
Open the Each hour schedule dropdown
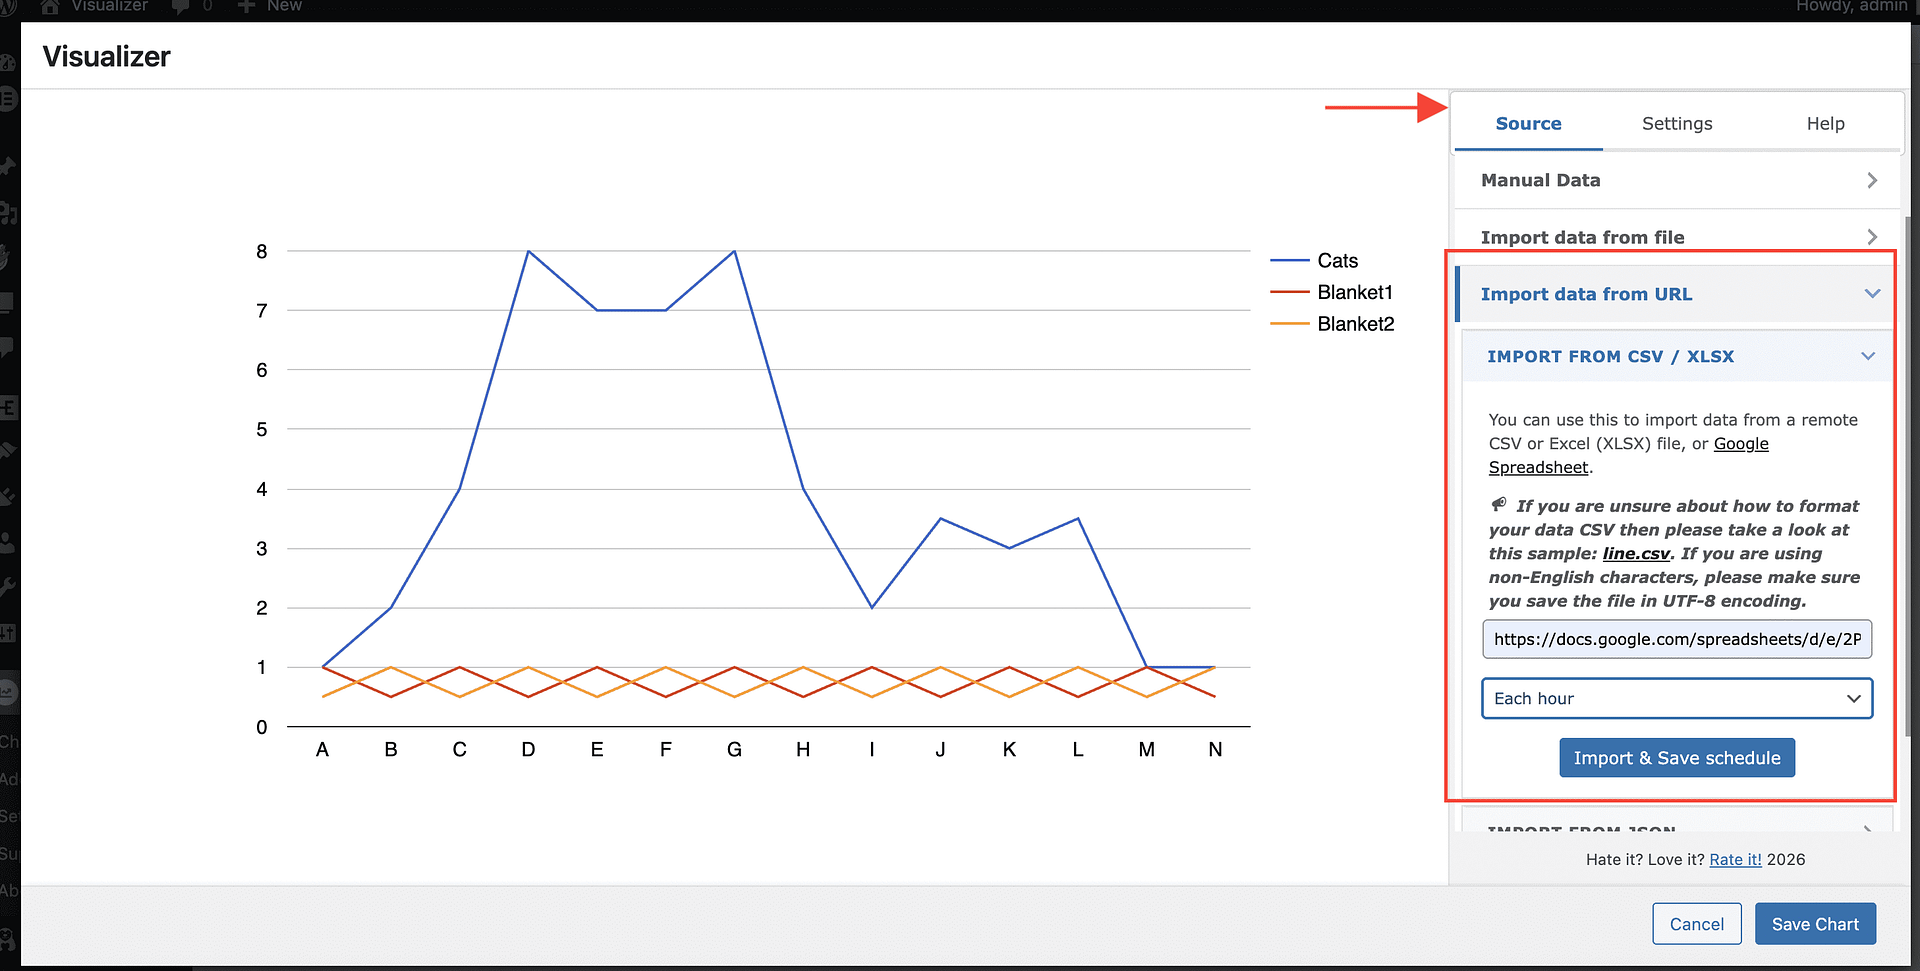coord(1677,698)
